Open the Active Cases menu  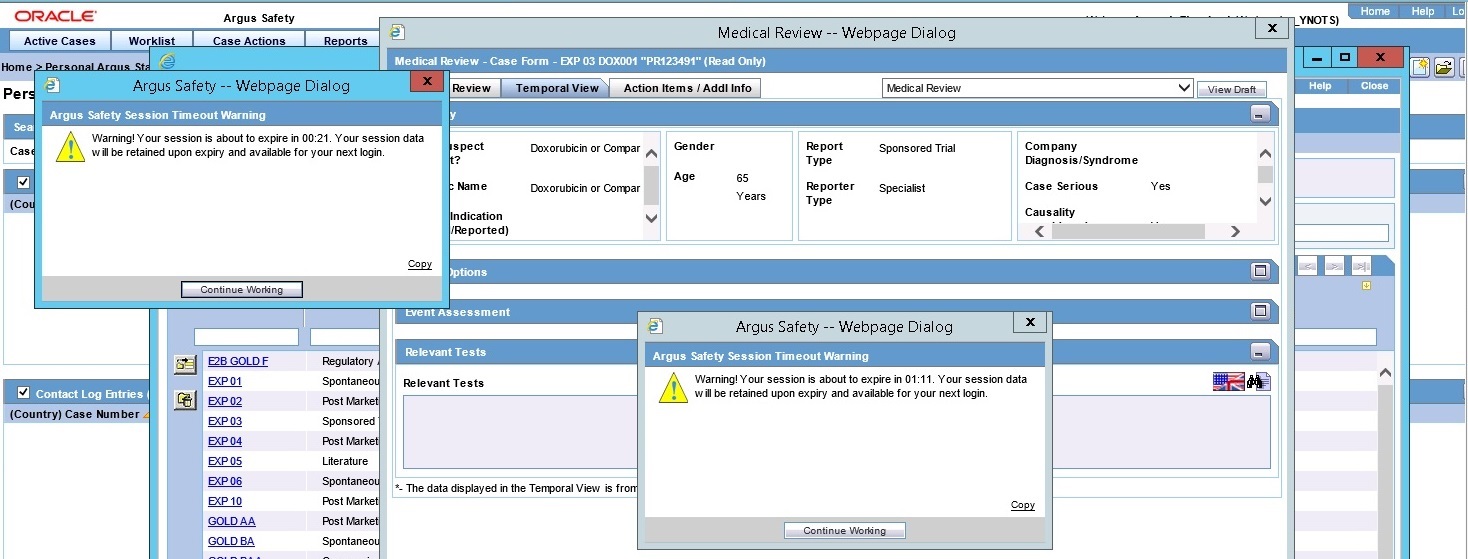click(x=60, y=41)
